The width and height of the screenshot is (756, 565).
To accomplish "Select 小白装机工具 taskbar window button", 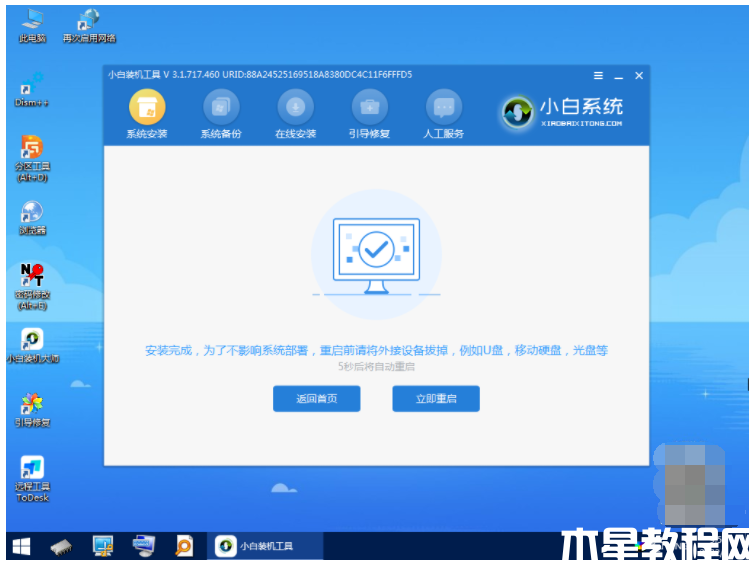I will pyautogui.click(x=265, y=546).
